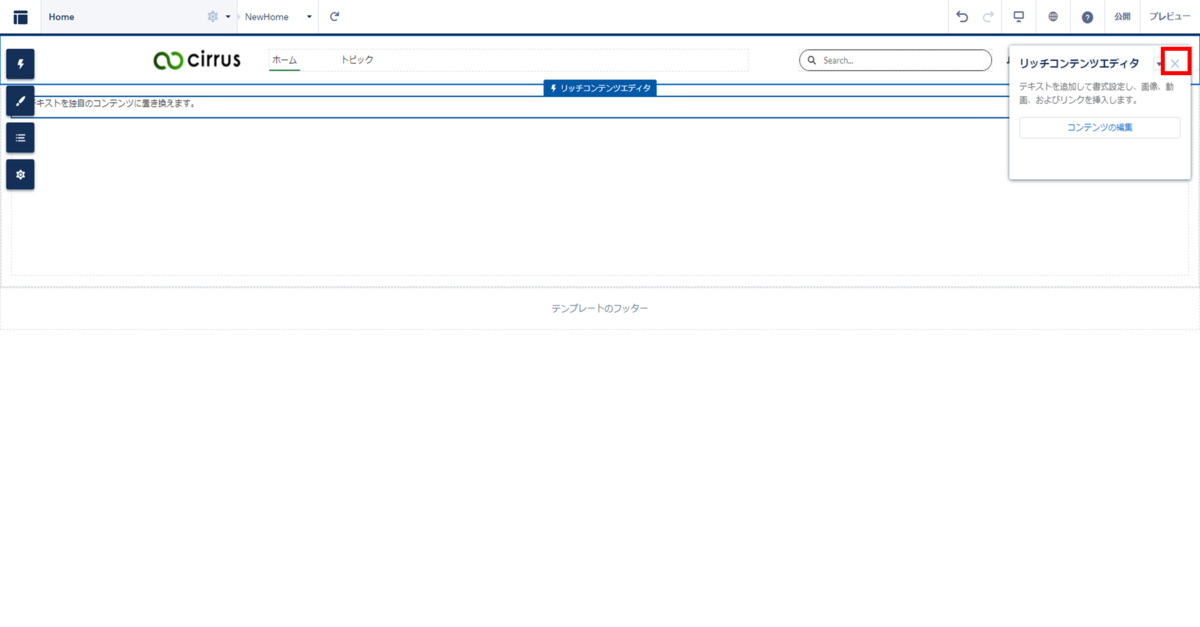Open the language globe icon
The image size is (1200, 627).
pyautogui.click(x=1054, y=17)
